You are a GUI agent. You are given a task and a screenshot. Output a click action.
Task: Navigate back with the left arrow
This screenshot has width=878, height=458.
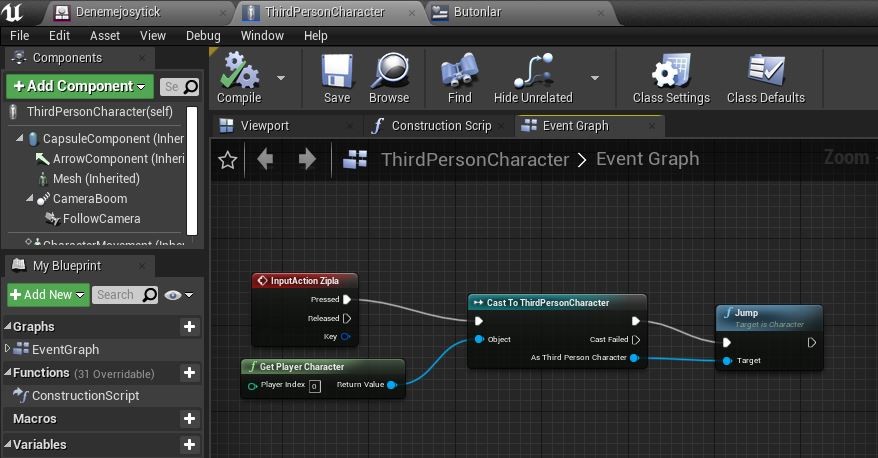point(265,160)
